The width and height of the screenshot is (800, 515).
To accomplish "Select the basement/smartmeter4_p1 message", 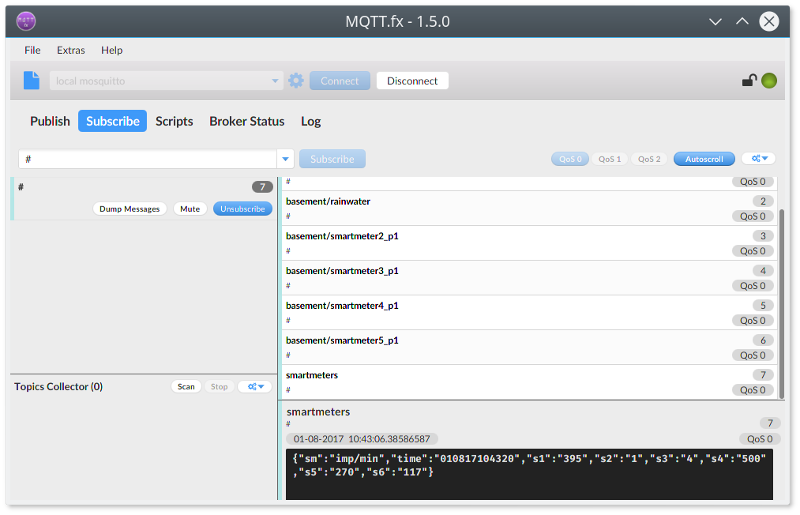I will 529,312.
